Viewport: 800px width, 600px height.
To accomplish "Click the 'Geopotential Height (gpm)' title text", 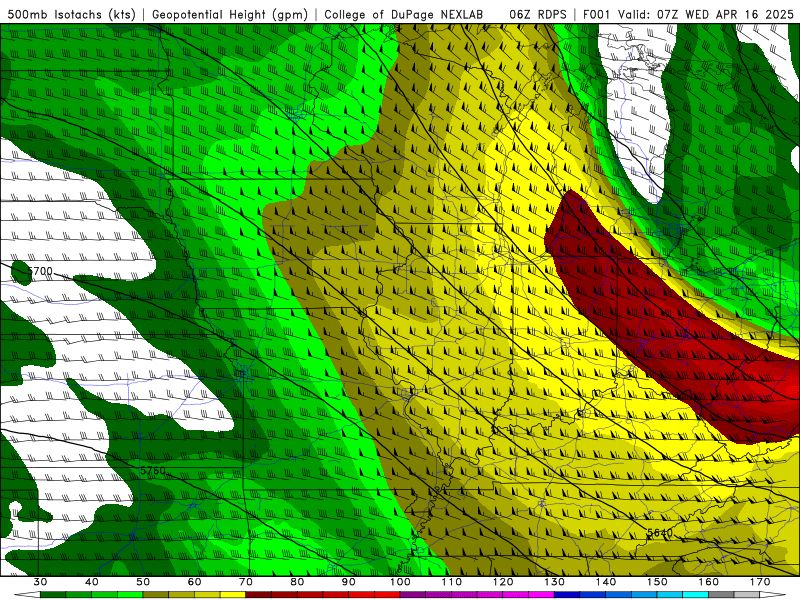I will [230, 14].
